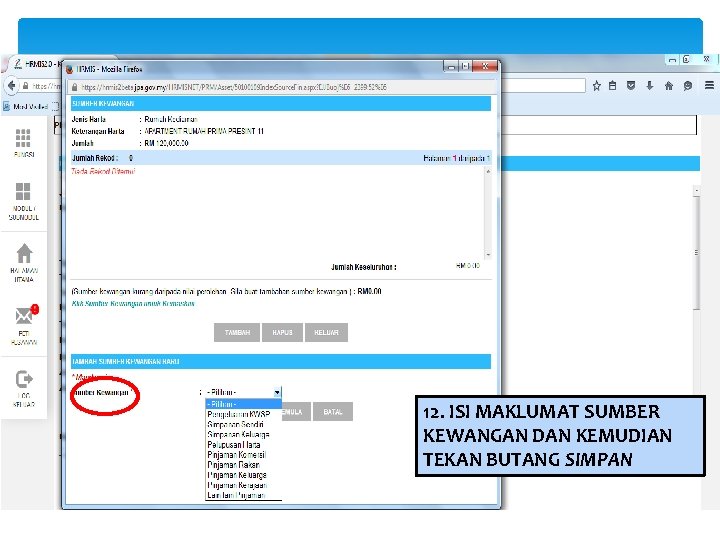Click the Pocket shield icon in toolbar
Screen dimensions: 720x540
coord(631,85)
